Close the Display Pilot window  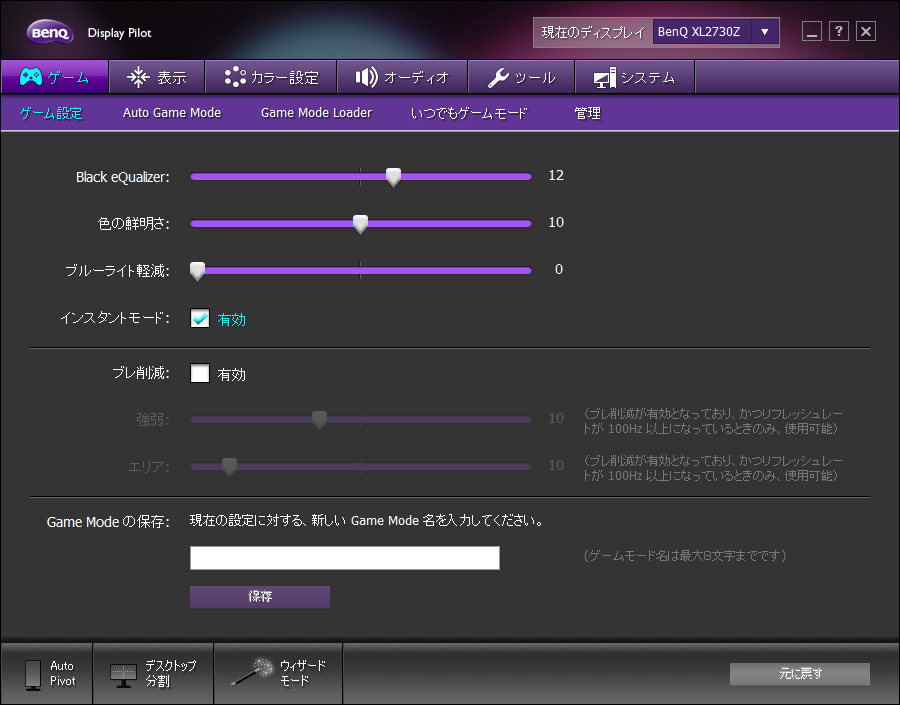[x=866, y=31]
